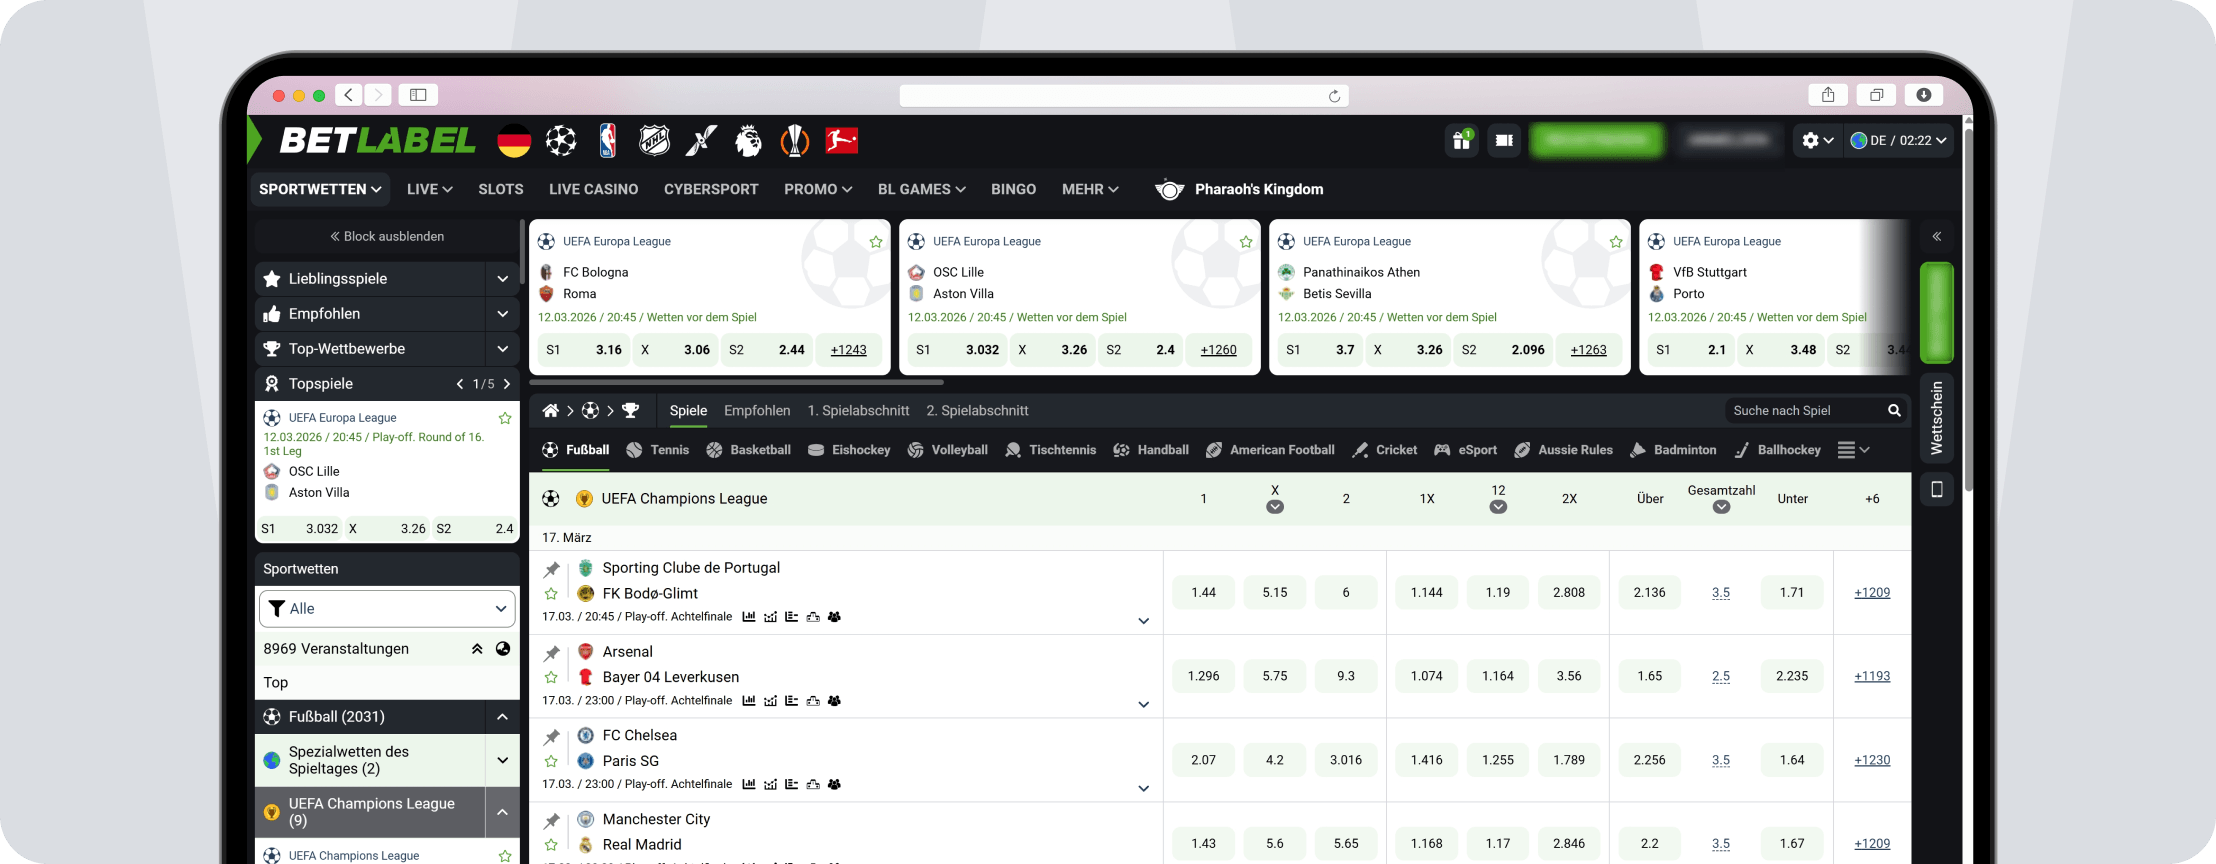Open the settings gear dropdown

click(x=1817, y=140)
